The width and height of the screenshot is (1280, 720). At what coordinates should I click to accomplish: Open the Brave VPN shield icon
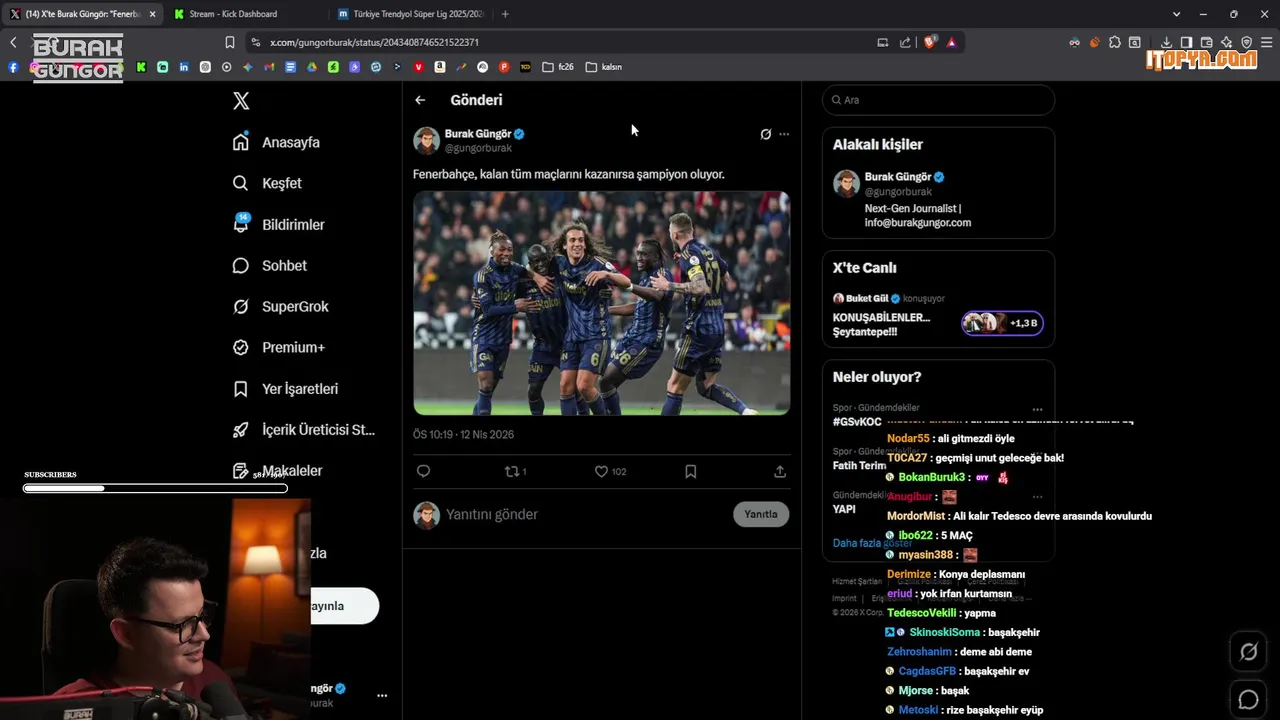point(1246,42)
